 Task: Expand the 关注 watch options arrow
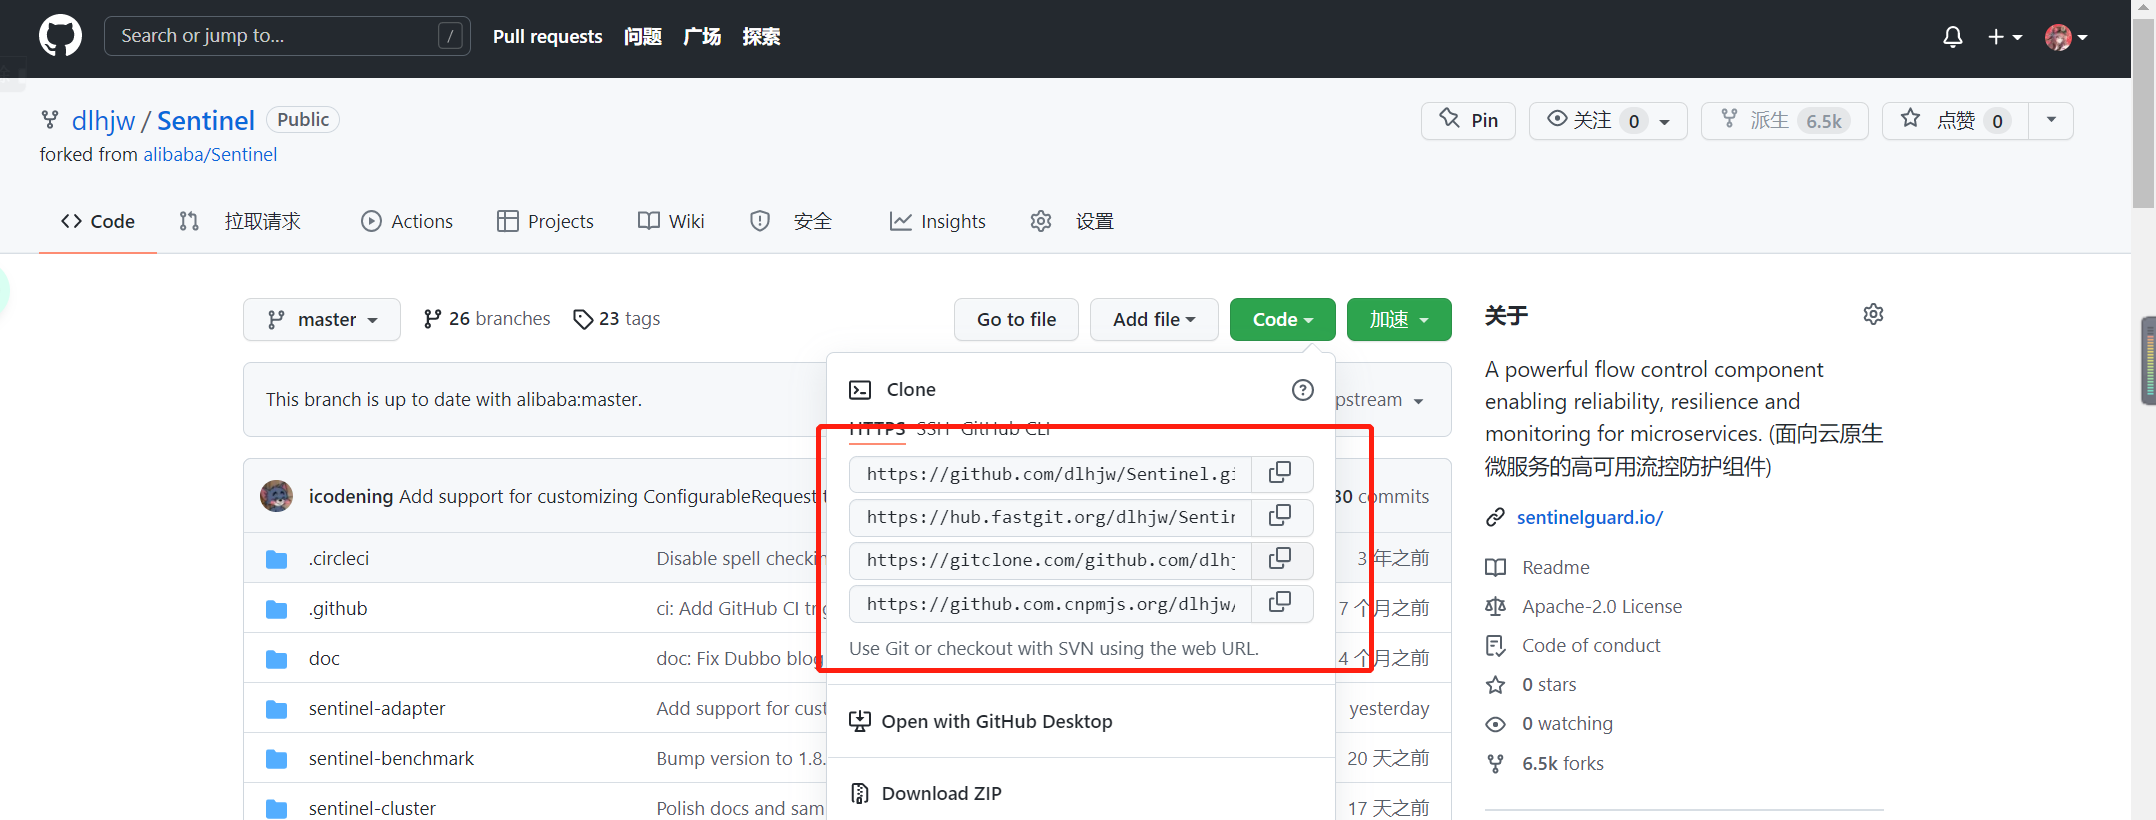pyautogui.click(x=1665, y=122)
